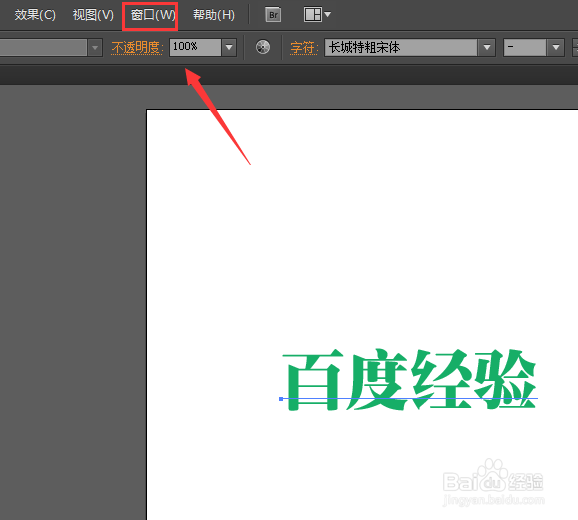Expand the font style dropdown arrow
578x520 pixels.
(x=556, y=47)
